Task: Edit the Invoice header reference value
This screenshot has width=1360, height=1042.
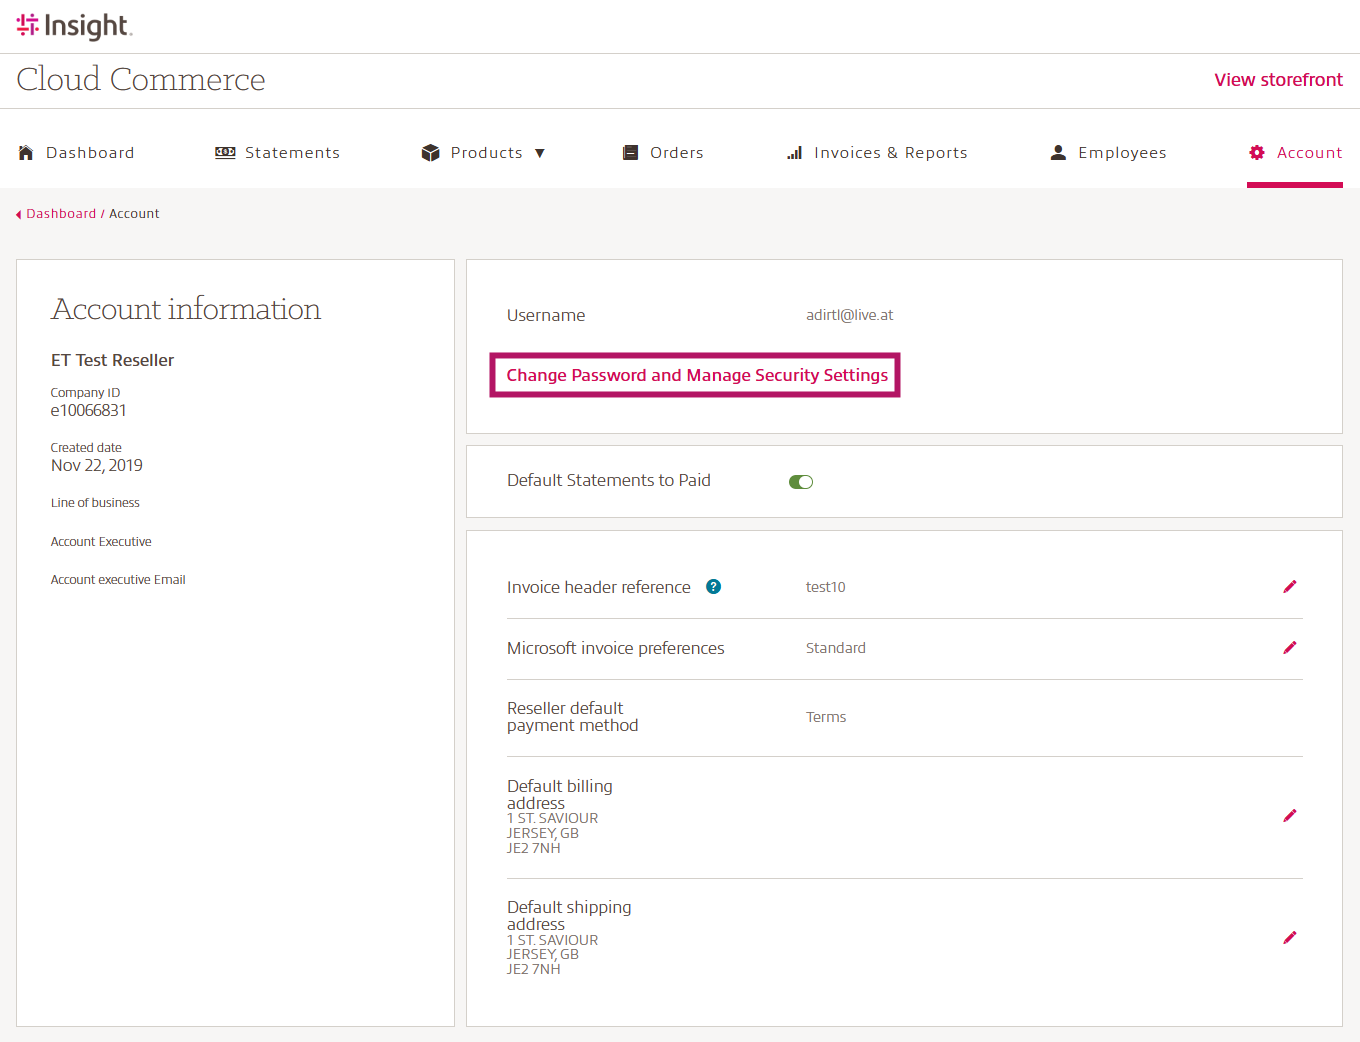Action: [x=1289, y=587]
